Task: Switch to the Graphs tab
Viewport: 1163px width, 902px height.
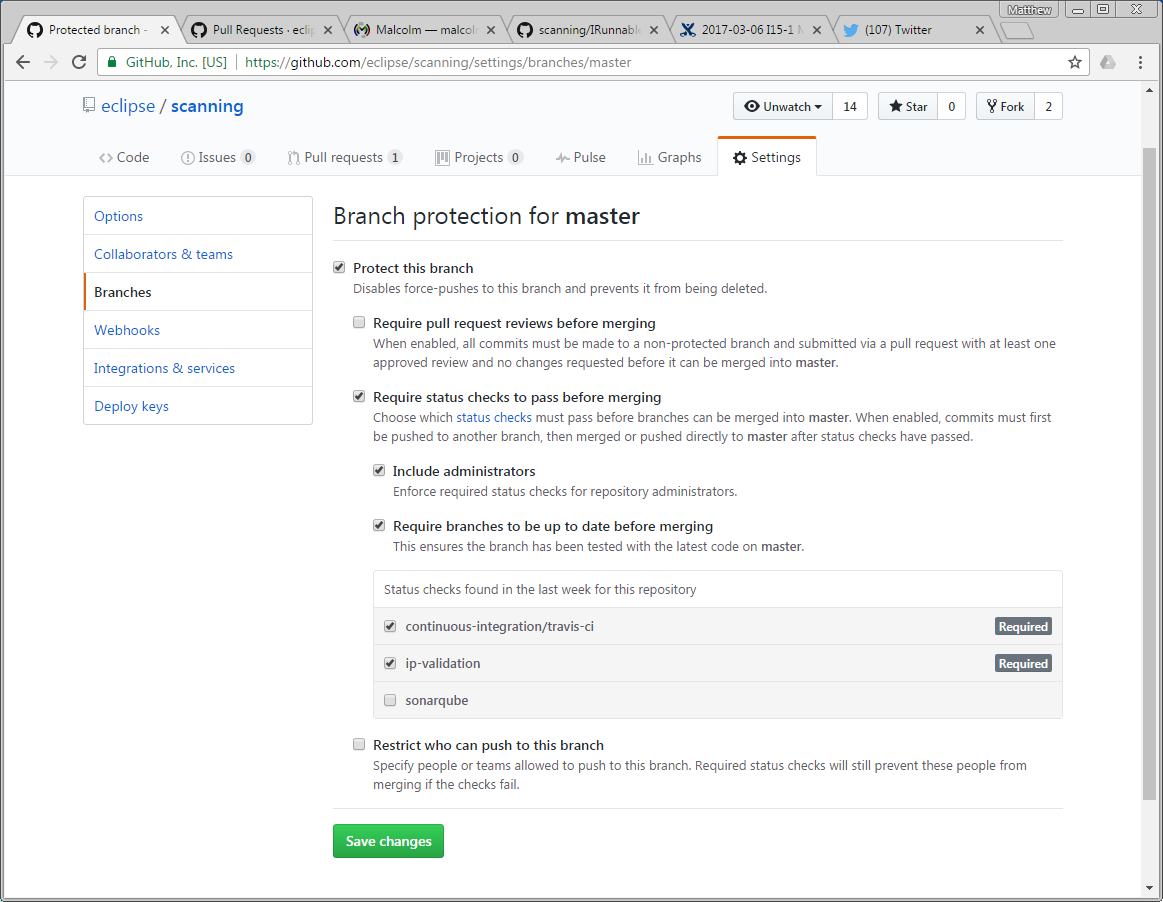Action: click(669, 158)
